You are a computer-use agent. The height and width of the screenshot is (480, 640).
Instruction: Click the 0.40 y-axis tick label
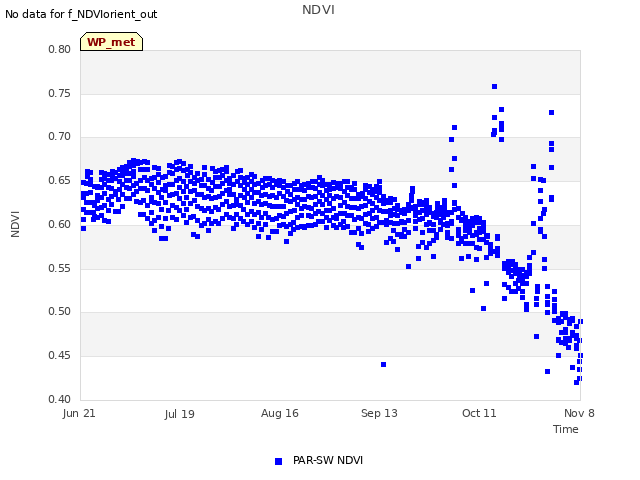(x=60, y=399)
